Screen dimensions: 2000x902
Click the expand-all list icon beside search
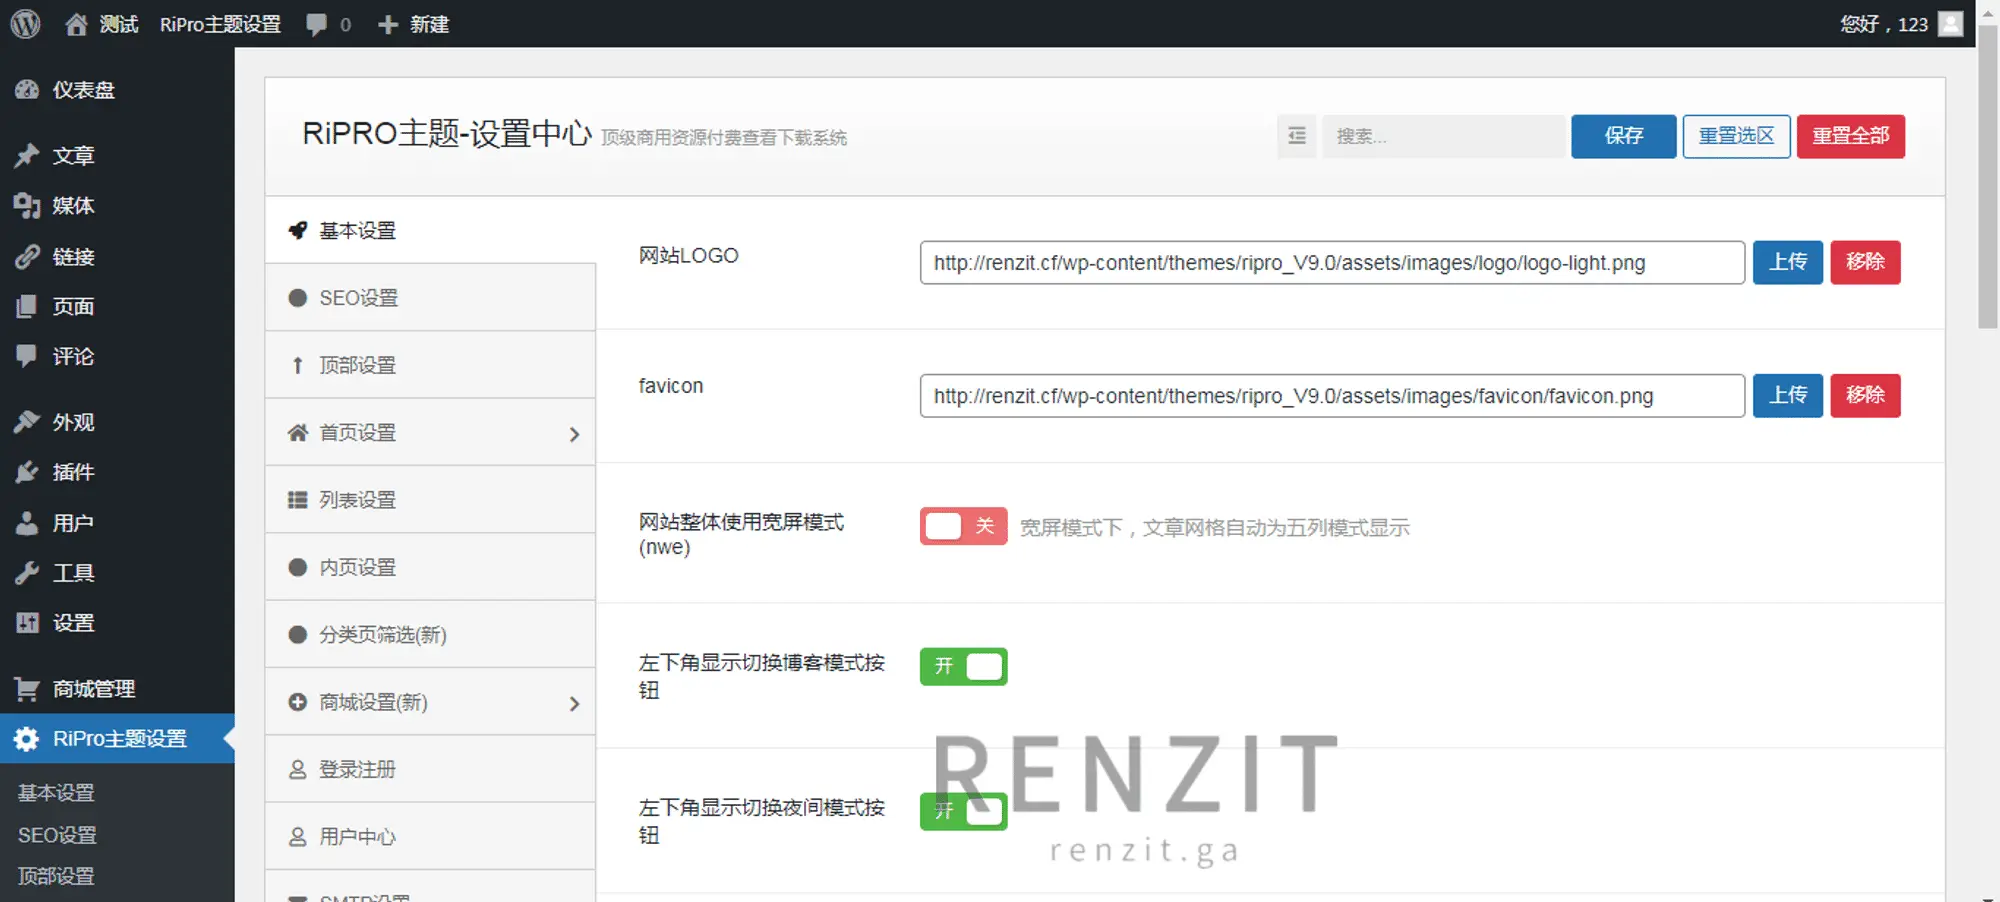point(1296,136)
